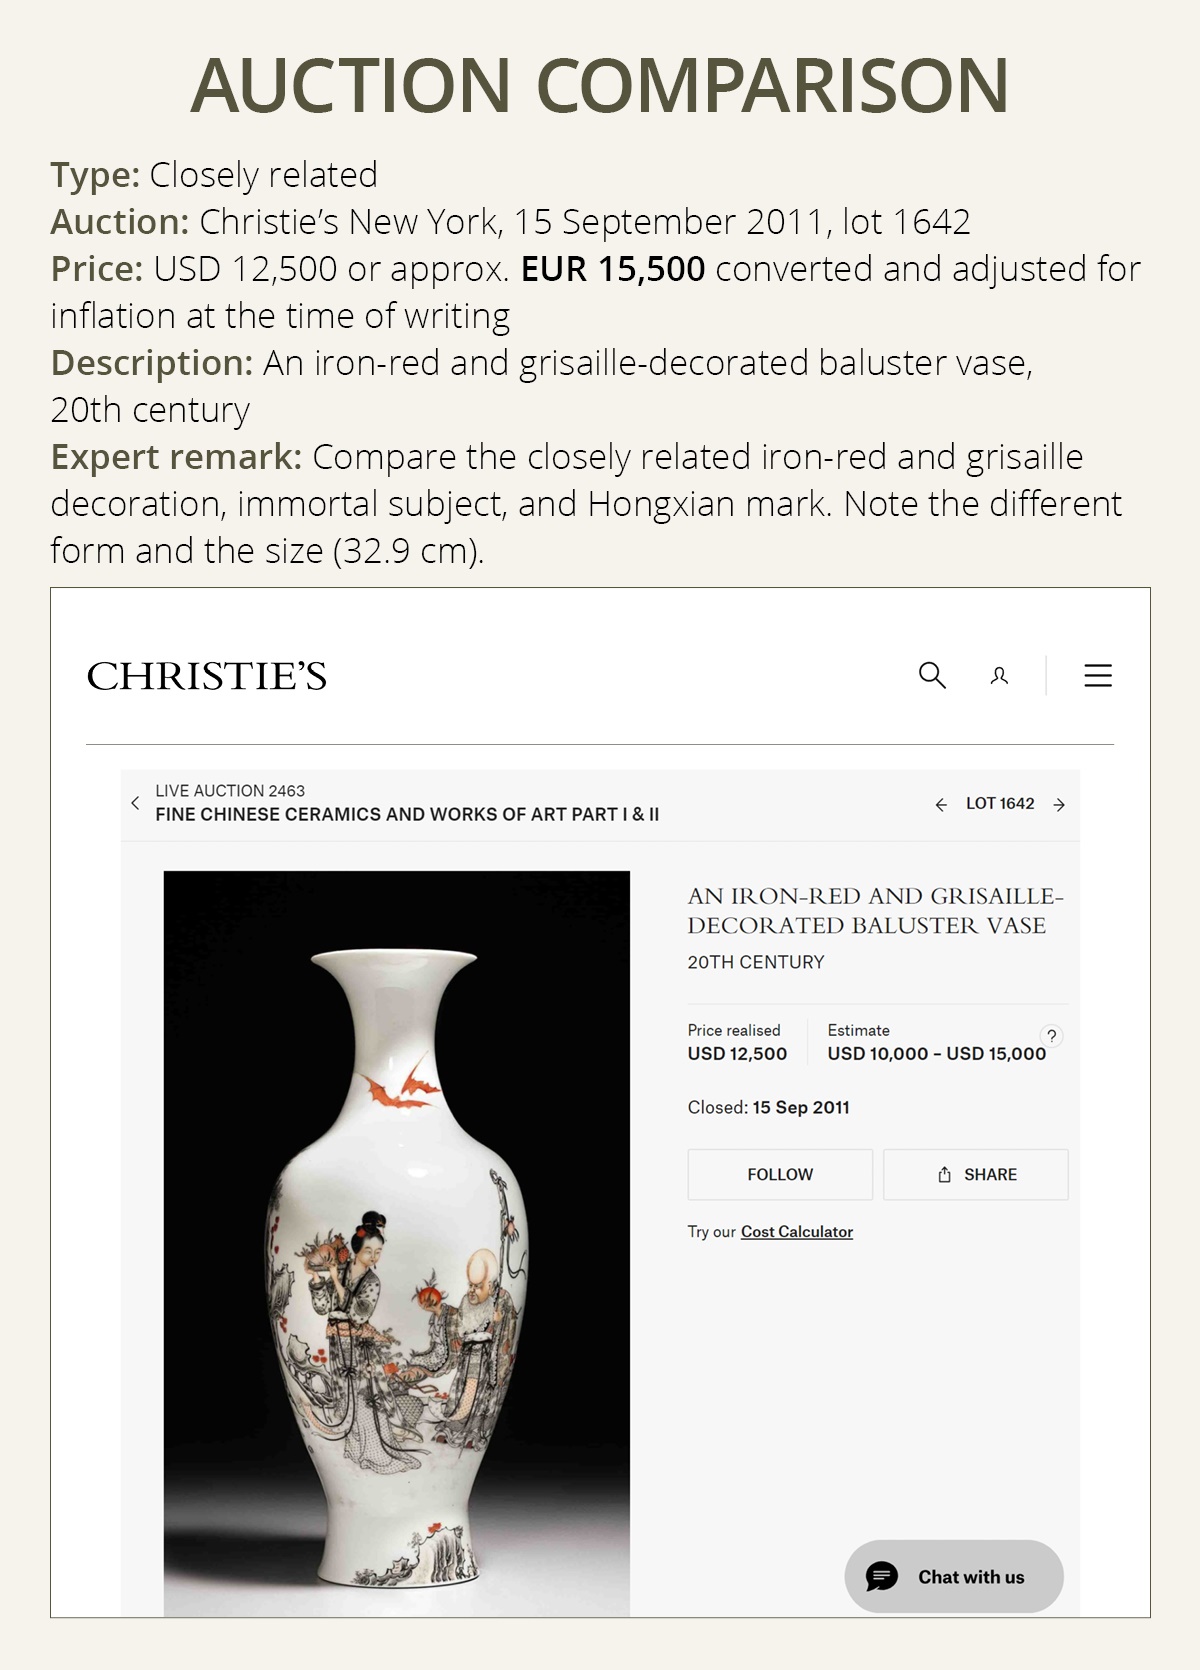This screenshot has height=1670, width=1200.
Task: Click the USD 12,500 price realised
Action: (737, 1054)
